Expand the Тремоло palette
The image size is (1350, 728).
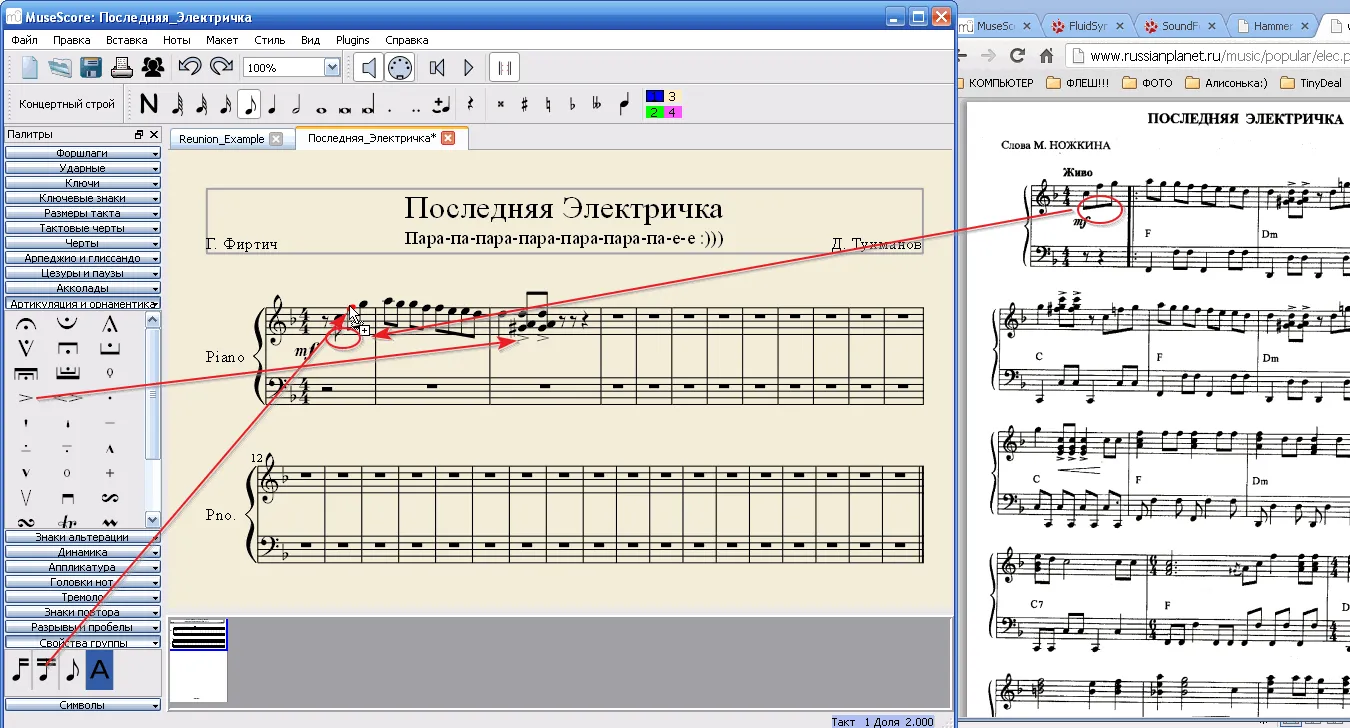(x=83, y=597)
